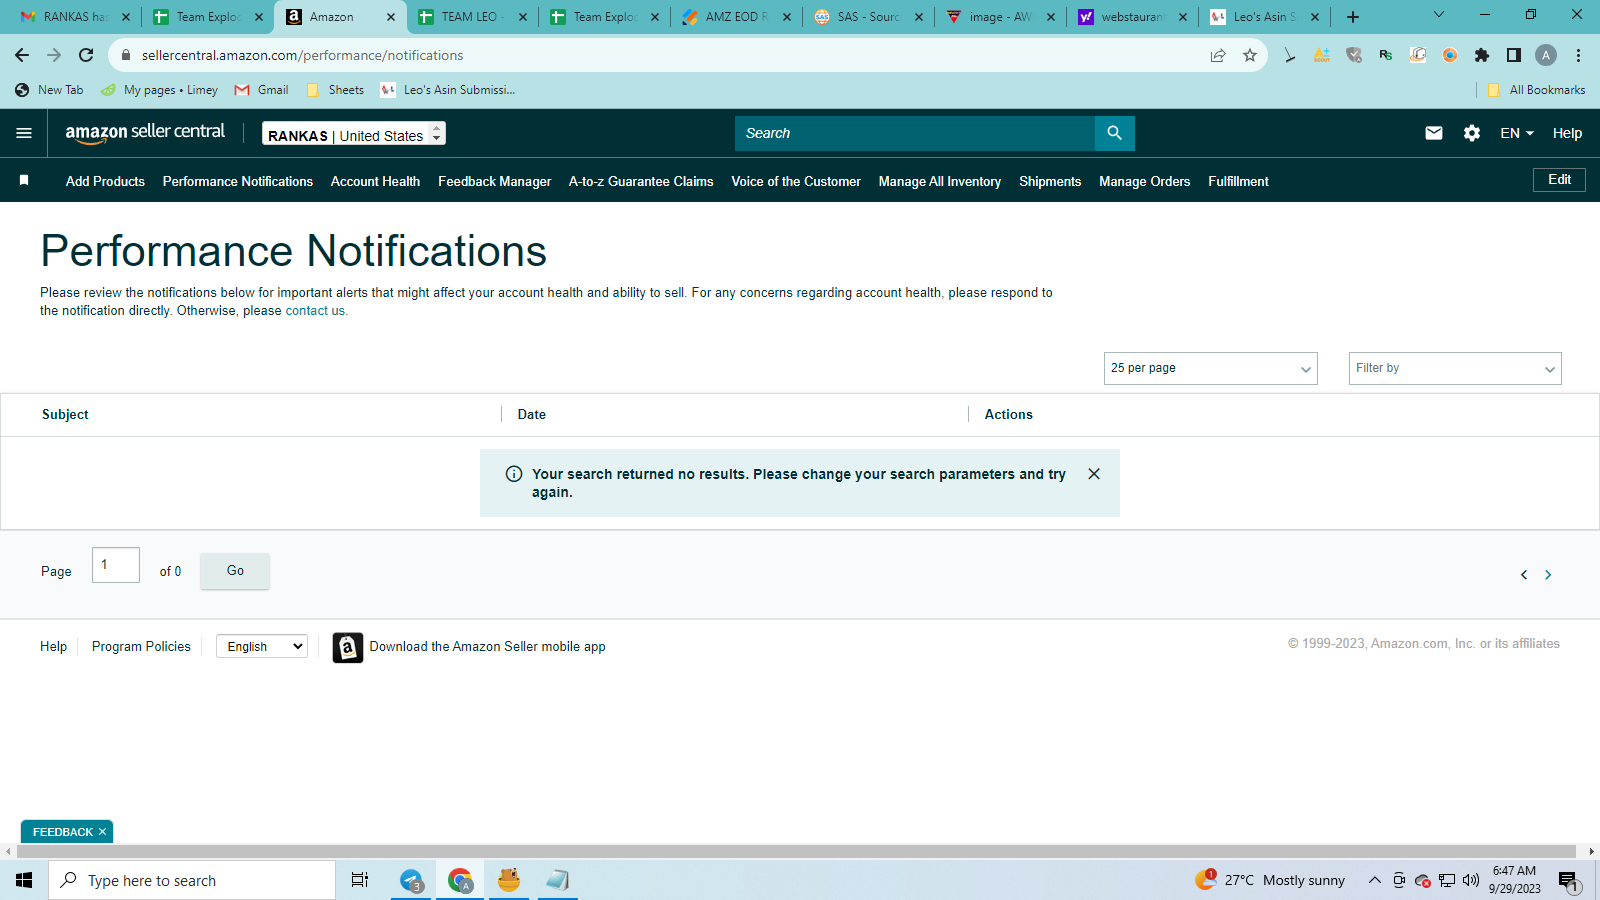Image resolution: width=1600 pixels, height=900 pixels.
Task: Click the Windows taskbar search box
Action: click(x=192, y=880)
